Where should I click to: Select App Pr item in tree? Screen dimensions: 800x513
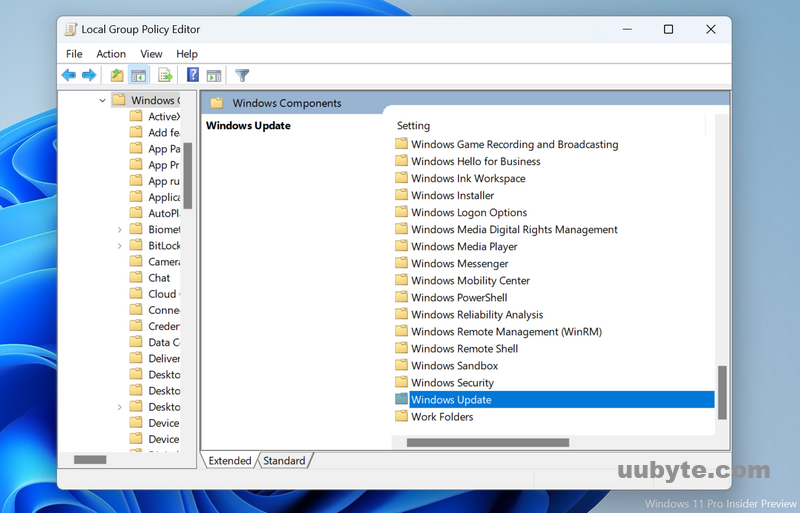click(x=164, y=165)
